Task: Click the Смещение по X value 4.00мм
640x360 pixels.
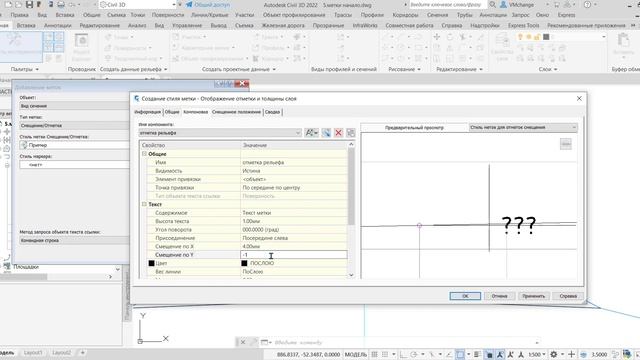Action: click(x=294, y=247)
